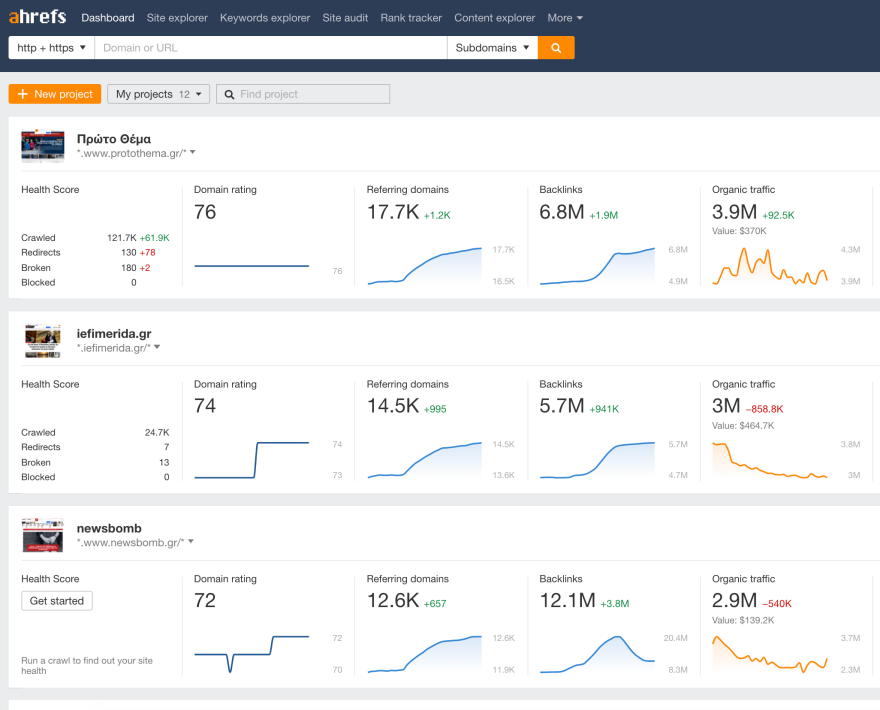Image resolution: width=880 pixels, height=710 pixels.
Task: Expand the protothema.gr URL dropdown arrow
Action: [192, 153]
